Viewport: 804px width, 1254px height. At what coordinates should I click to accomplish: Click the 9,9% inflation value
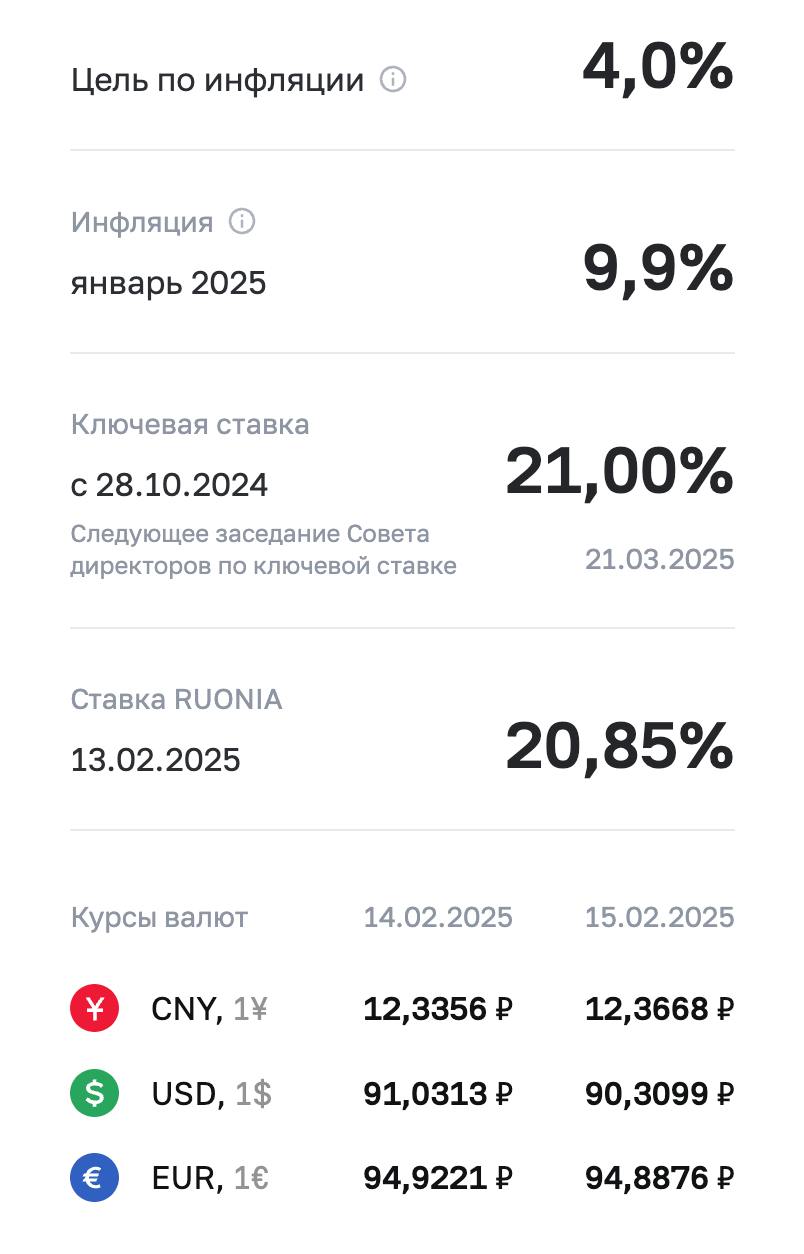pos(658,270)
